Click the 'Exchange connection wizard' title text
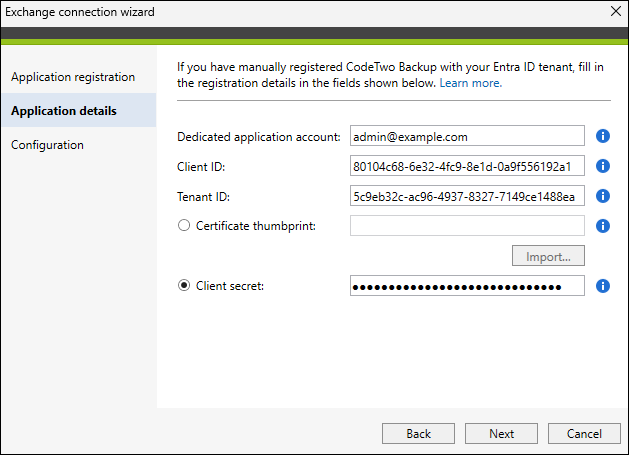Image resolution: width=629 pixels, height=455 pixels. 79,12
